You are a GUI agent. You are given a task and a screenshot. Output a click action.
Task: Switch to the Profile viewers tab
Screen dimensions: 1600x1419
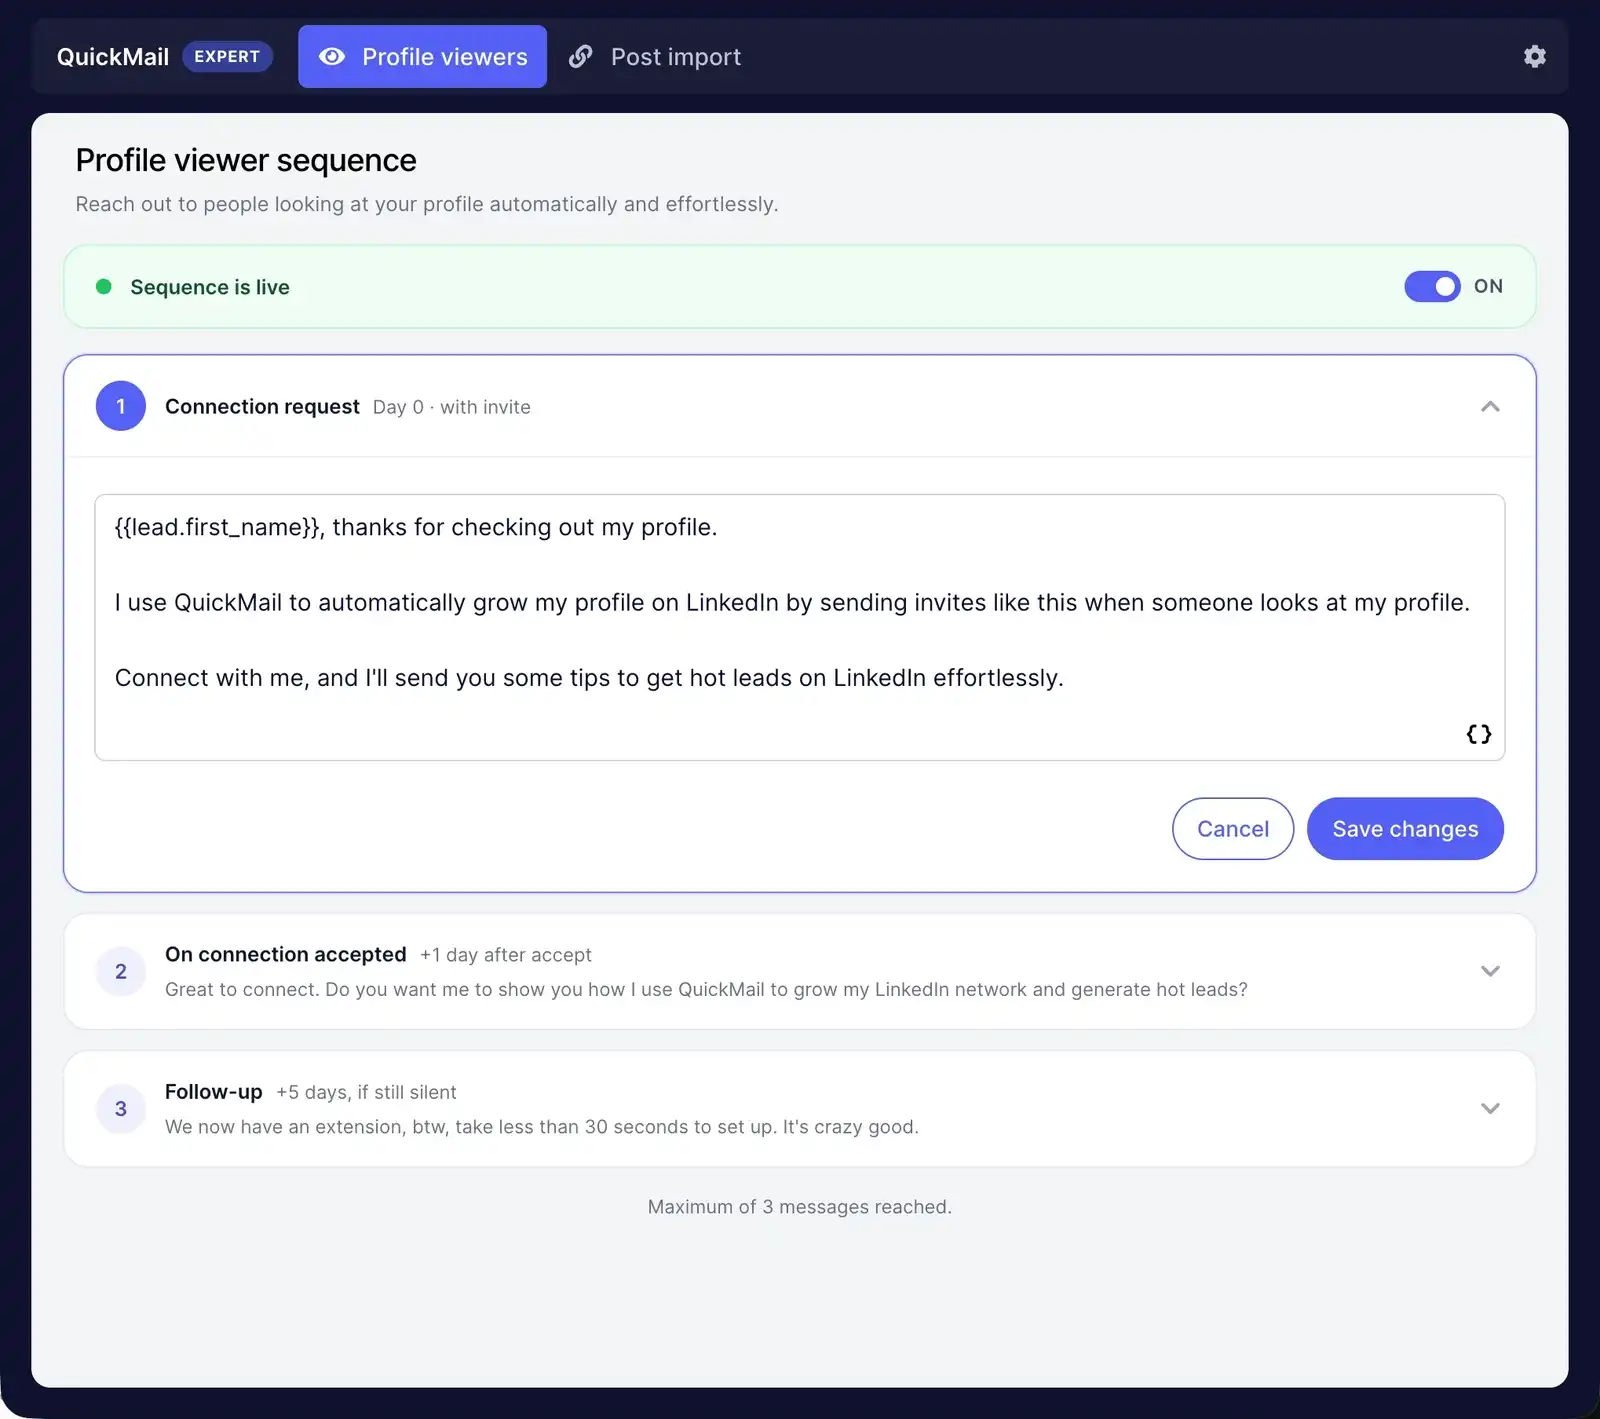[x=422, y=56]
